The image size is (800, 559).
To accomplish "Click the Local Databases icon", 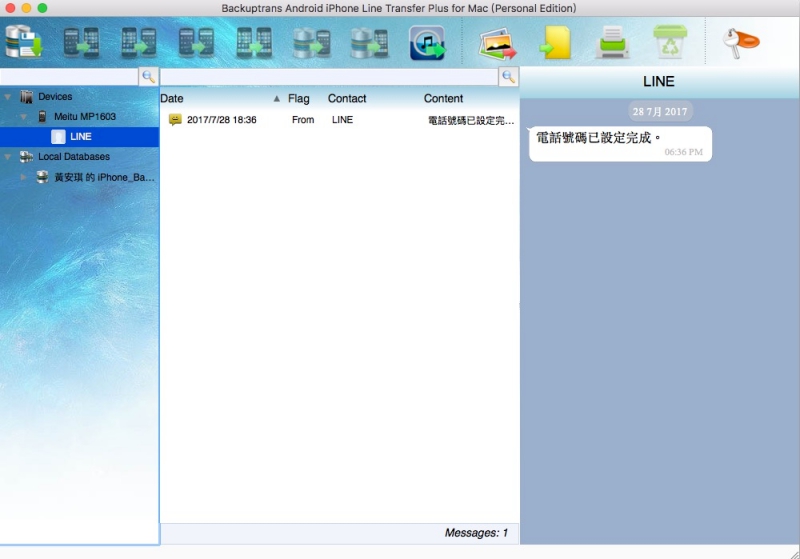I will (26, 157).
